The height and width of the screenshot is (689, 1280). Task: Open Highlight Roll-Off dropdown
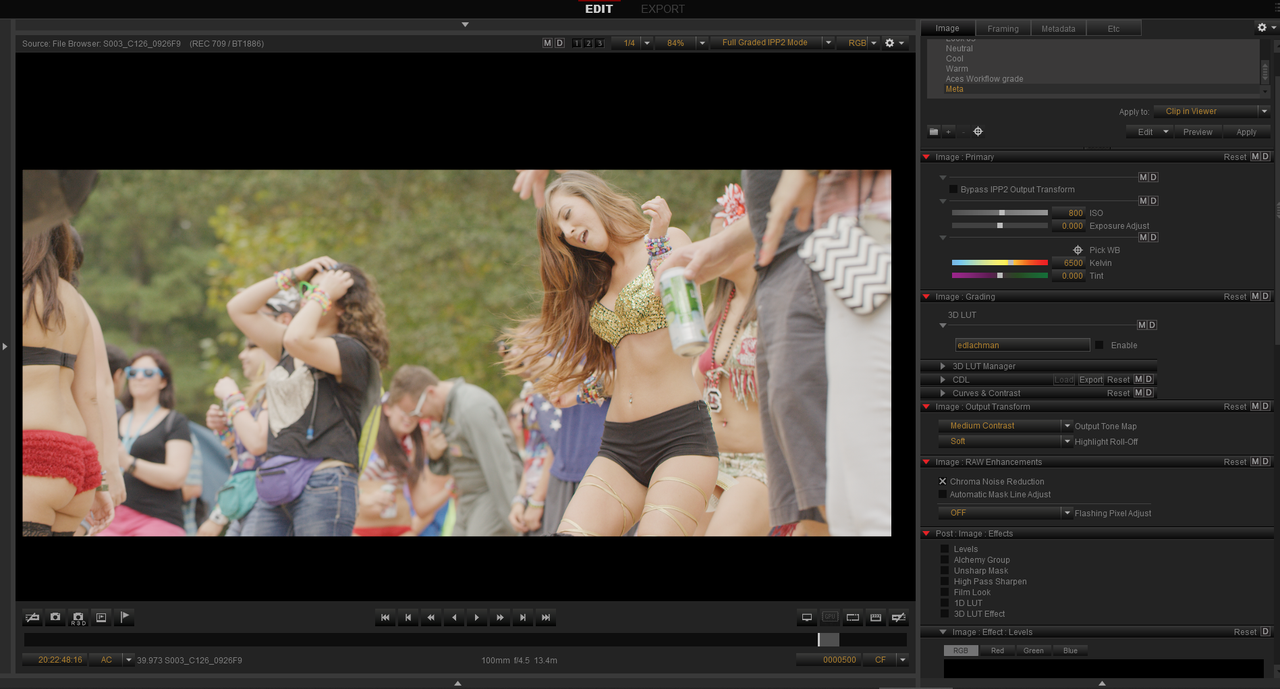(x=1004, y=441)
